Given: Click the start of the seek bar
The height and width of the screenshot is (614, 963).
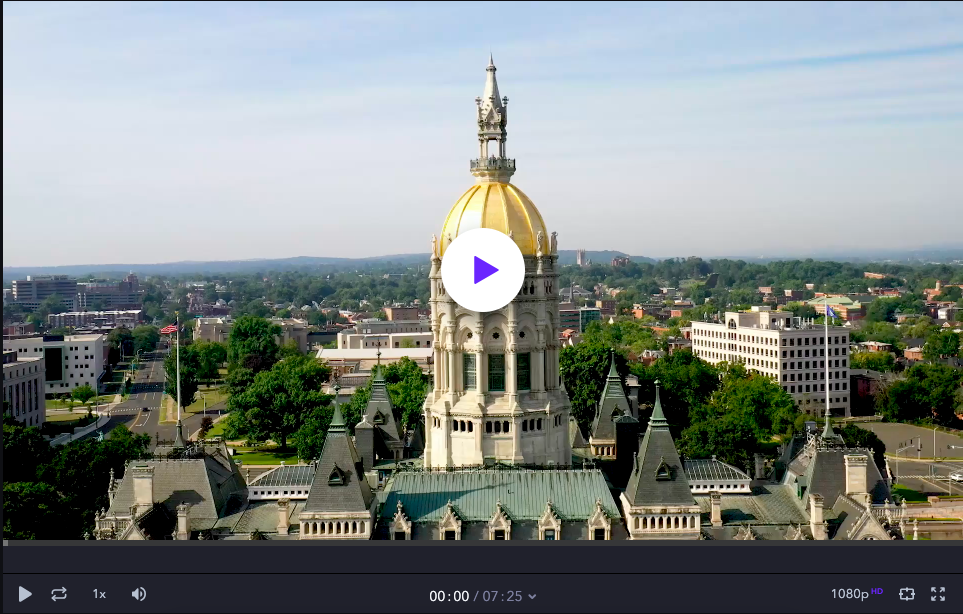Looking at the screenshot, I should pyautogui.click(x=8, y=557).
